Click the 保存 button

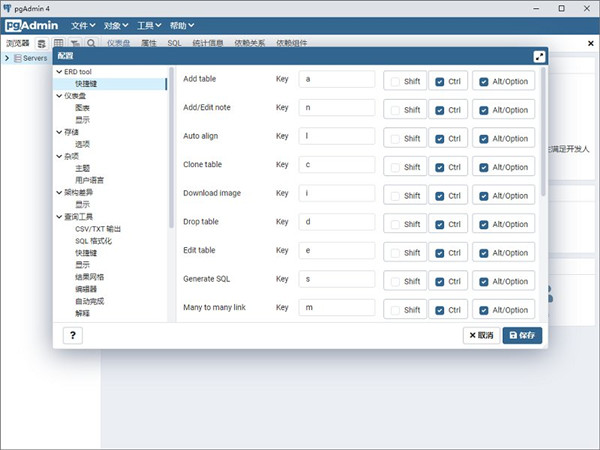pos(522,335)
